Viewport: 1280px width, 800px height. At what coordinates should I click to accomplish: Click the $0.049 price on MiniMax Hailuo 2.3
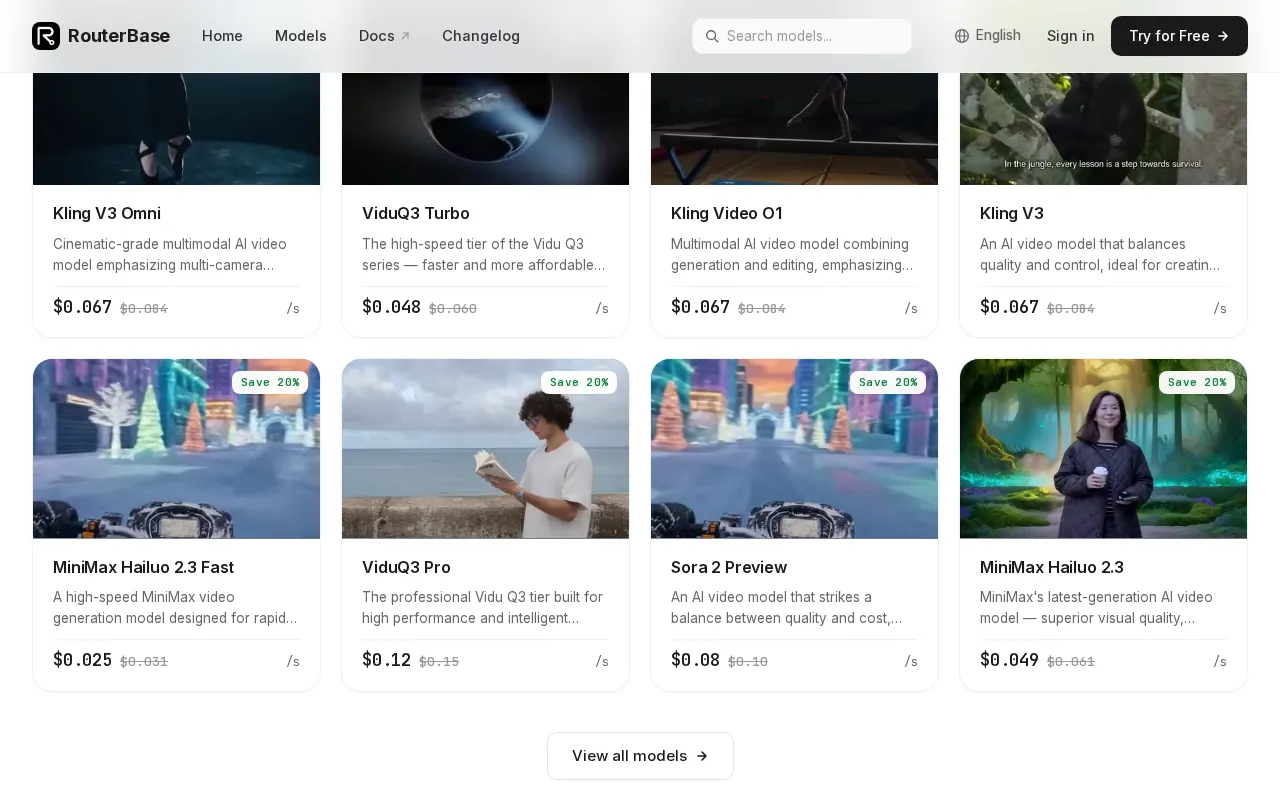point(1009,660)
